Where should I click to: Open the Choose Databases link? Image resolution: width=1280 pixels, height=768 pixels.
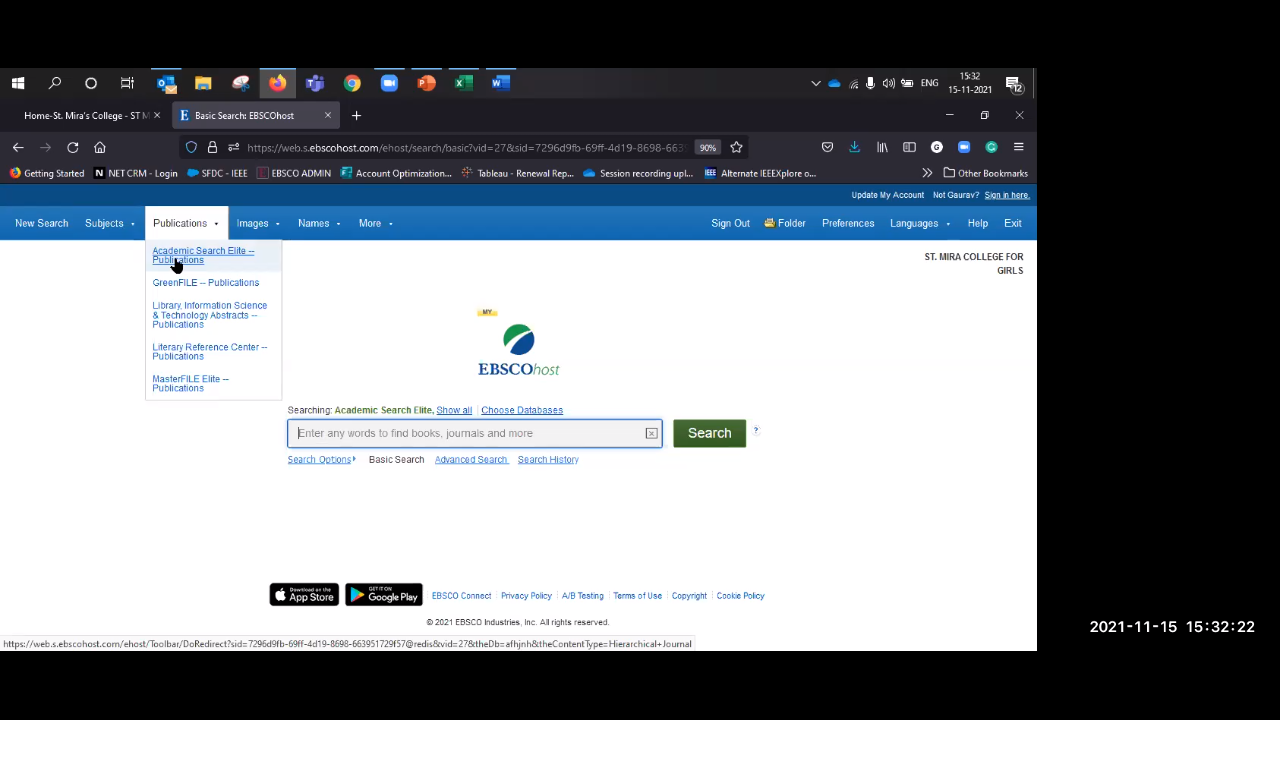(521, 410)
